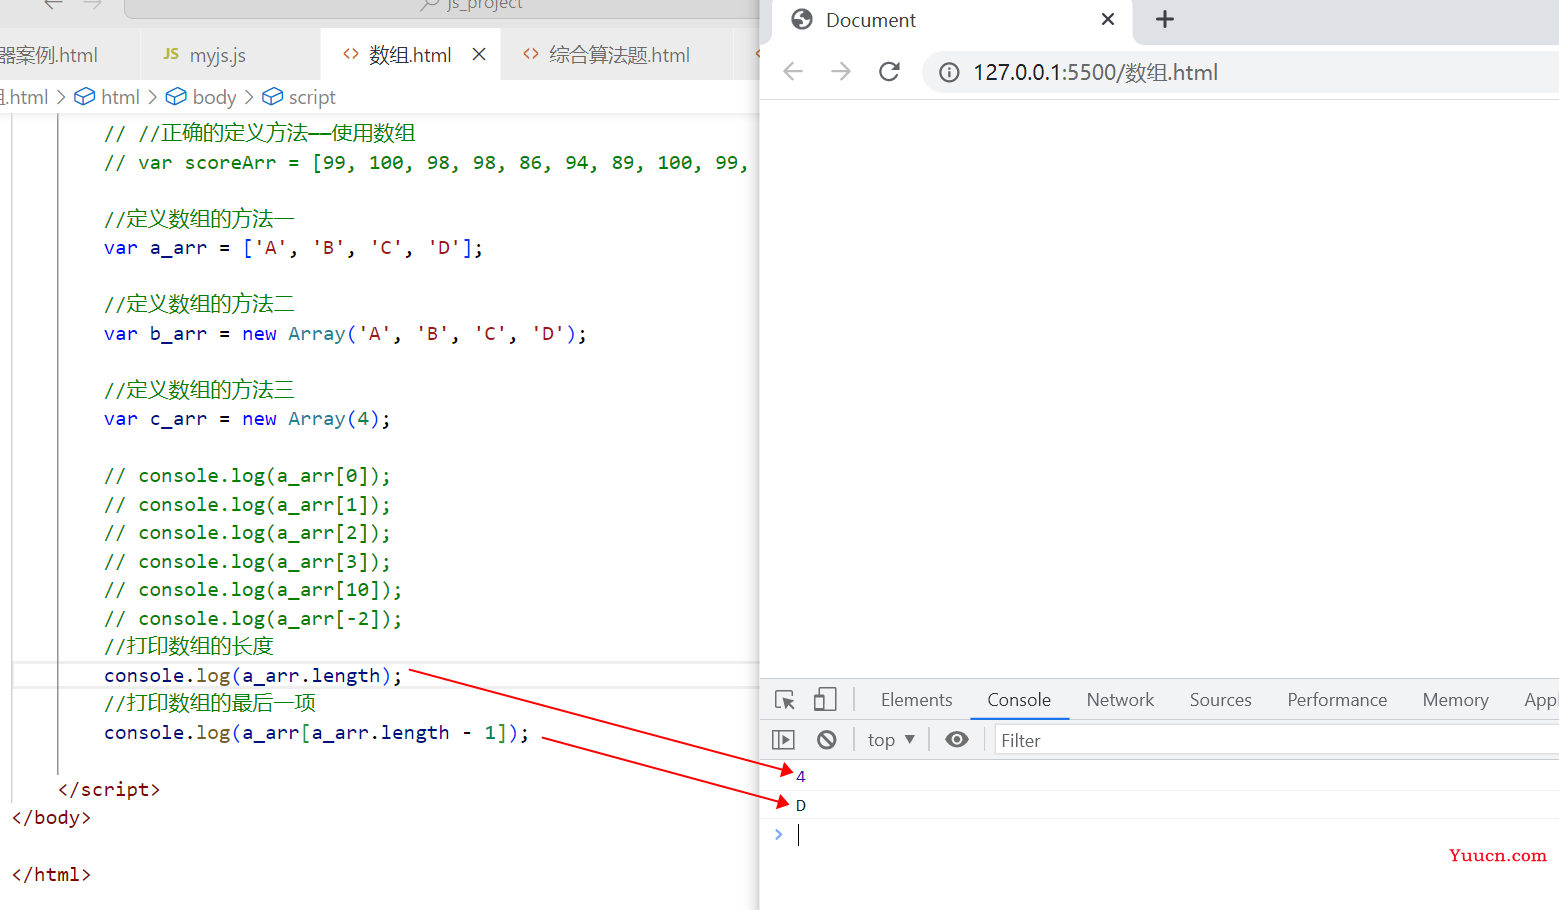Click the line var c_arr = new Array(4);
The height and width of the screenshot is (910, 1559).
pyautogui.click(x=247, y=419)
